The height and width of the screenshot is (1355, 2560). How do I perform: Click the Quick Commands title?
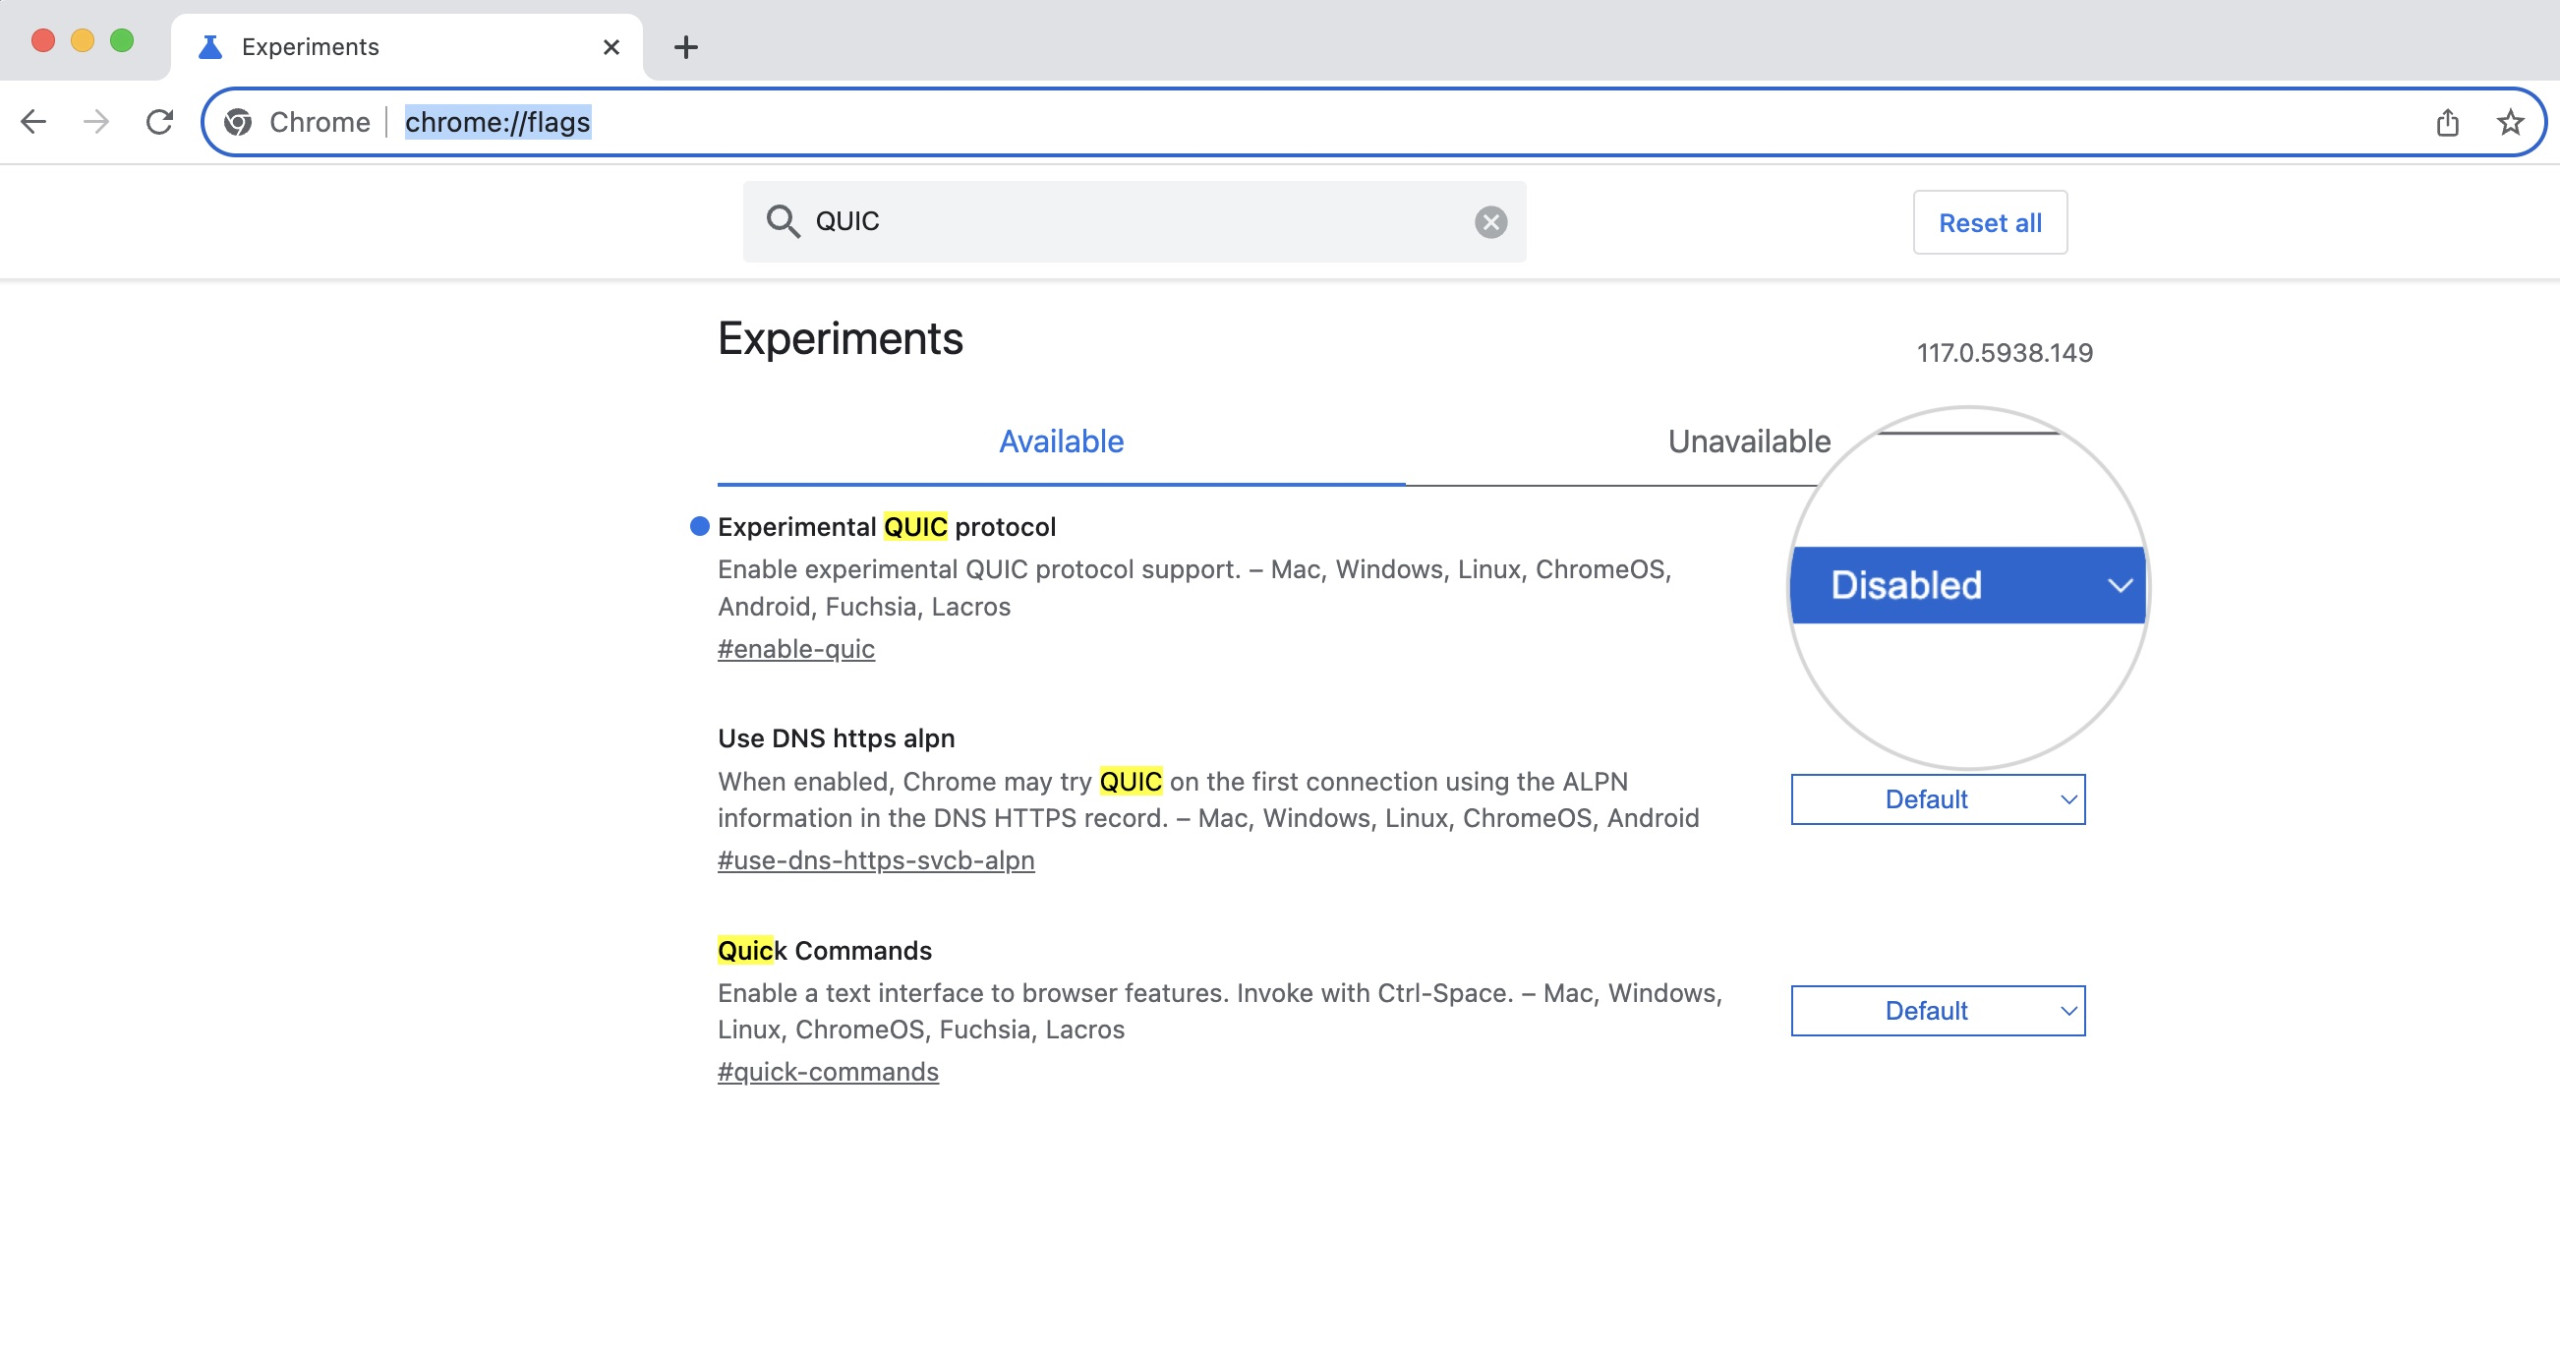[824, 950]
